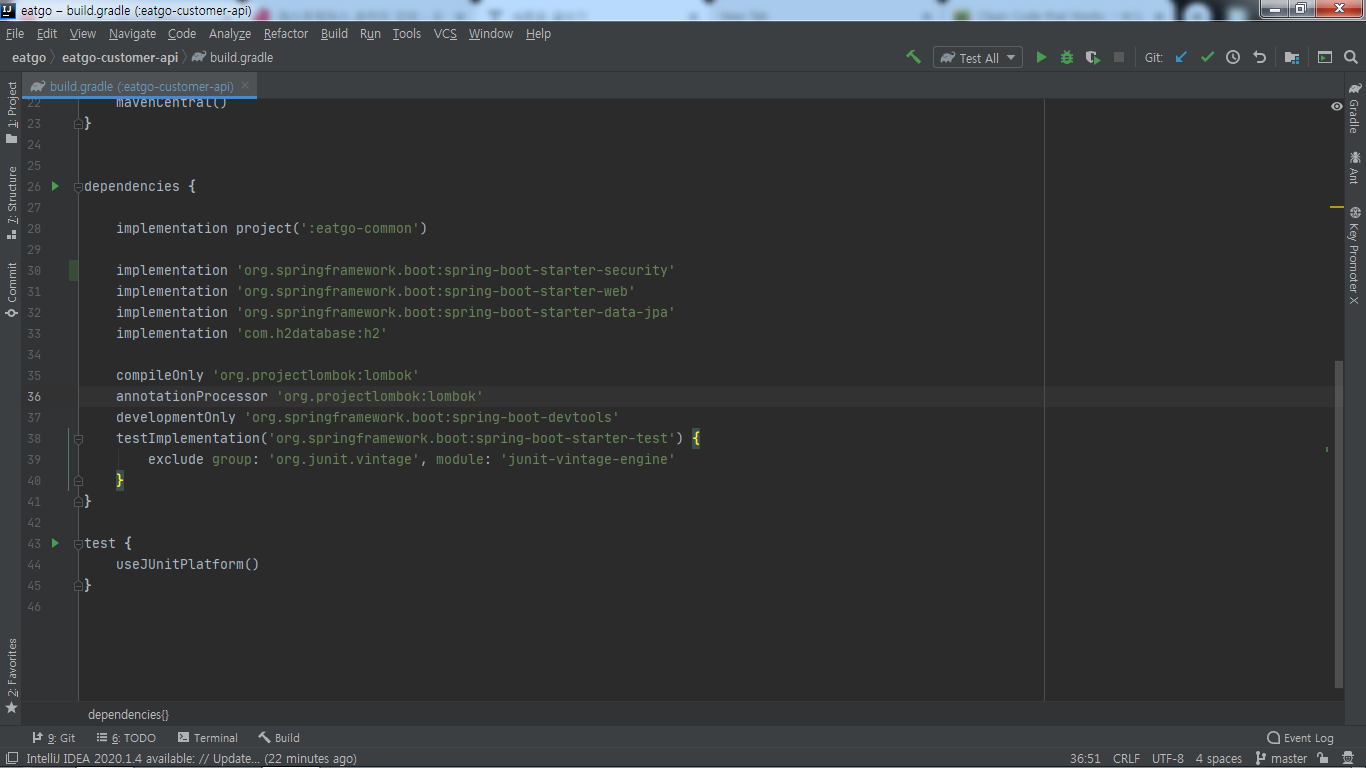Select build.gradle (:eatgo-customer-api) editor tab
The width and height of the screenshot is (1366, 768).
click(141, 86)
